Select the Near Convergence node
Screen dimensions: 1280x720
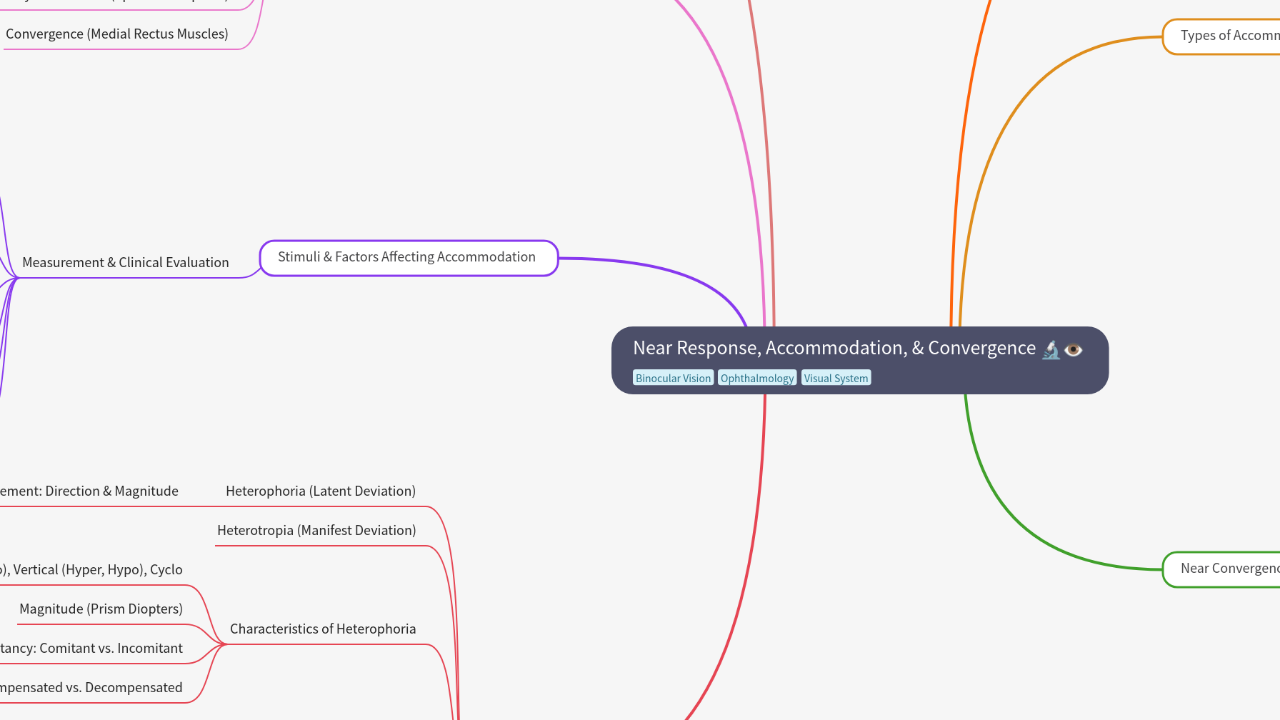(x=1222, y=569)
